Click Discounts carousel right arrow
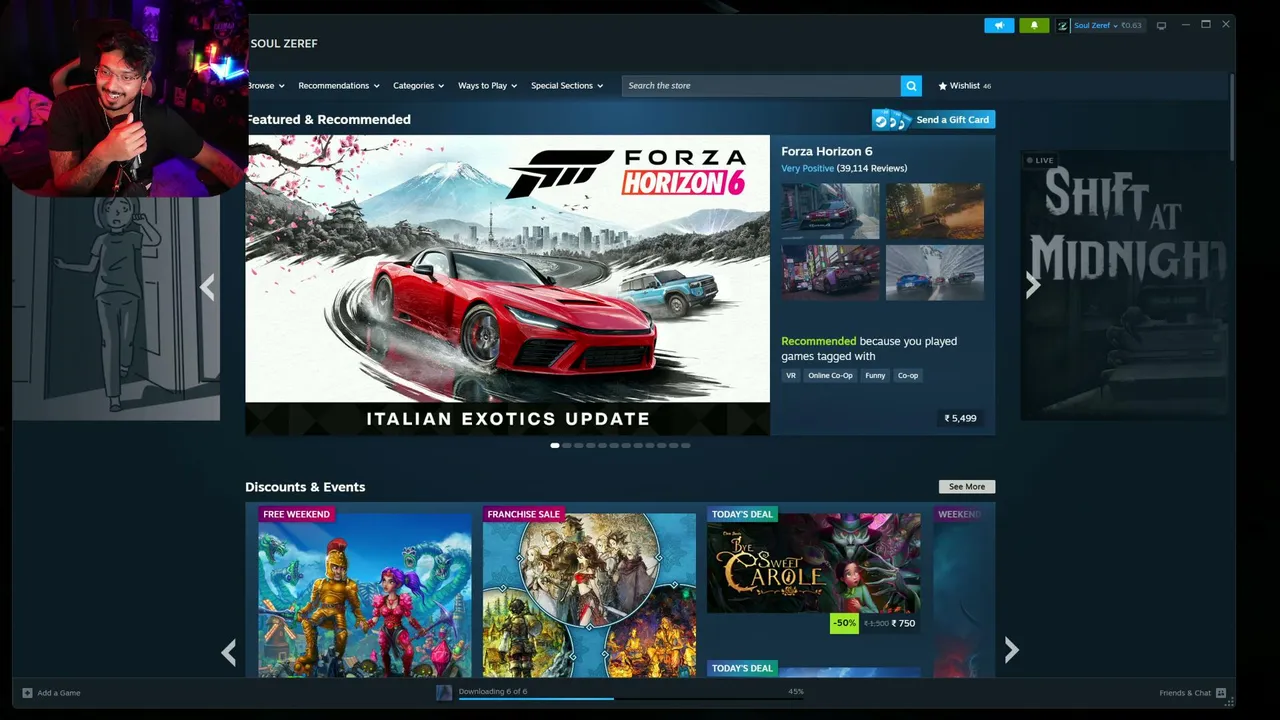The image size is (1280, 720). coord(1011,650)
